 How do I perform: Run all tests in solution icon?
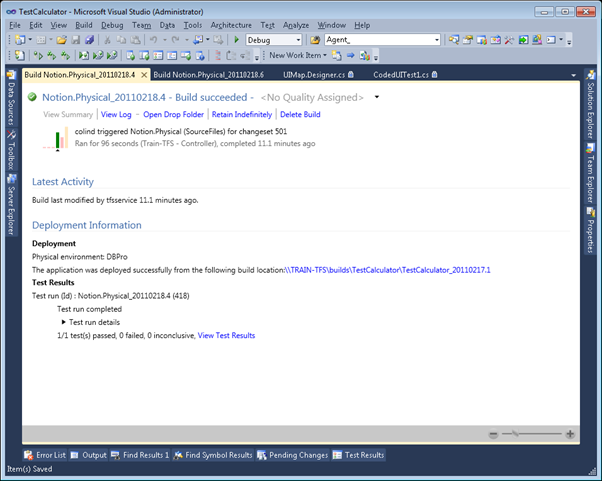[x=51, y=56]
